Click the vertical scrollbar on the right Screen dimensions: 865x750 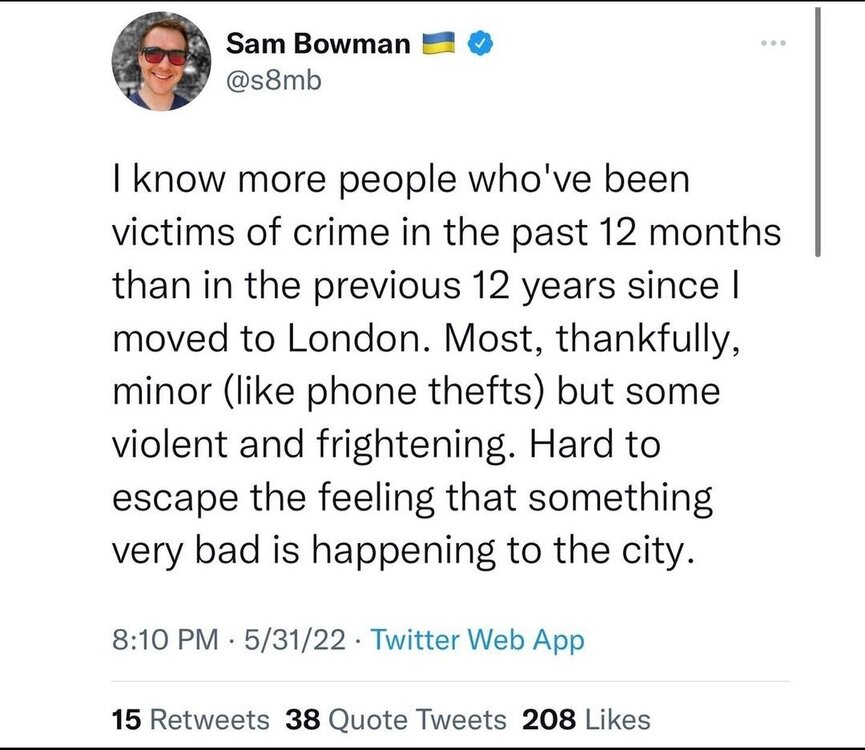point(818,130)
